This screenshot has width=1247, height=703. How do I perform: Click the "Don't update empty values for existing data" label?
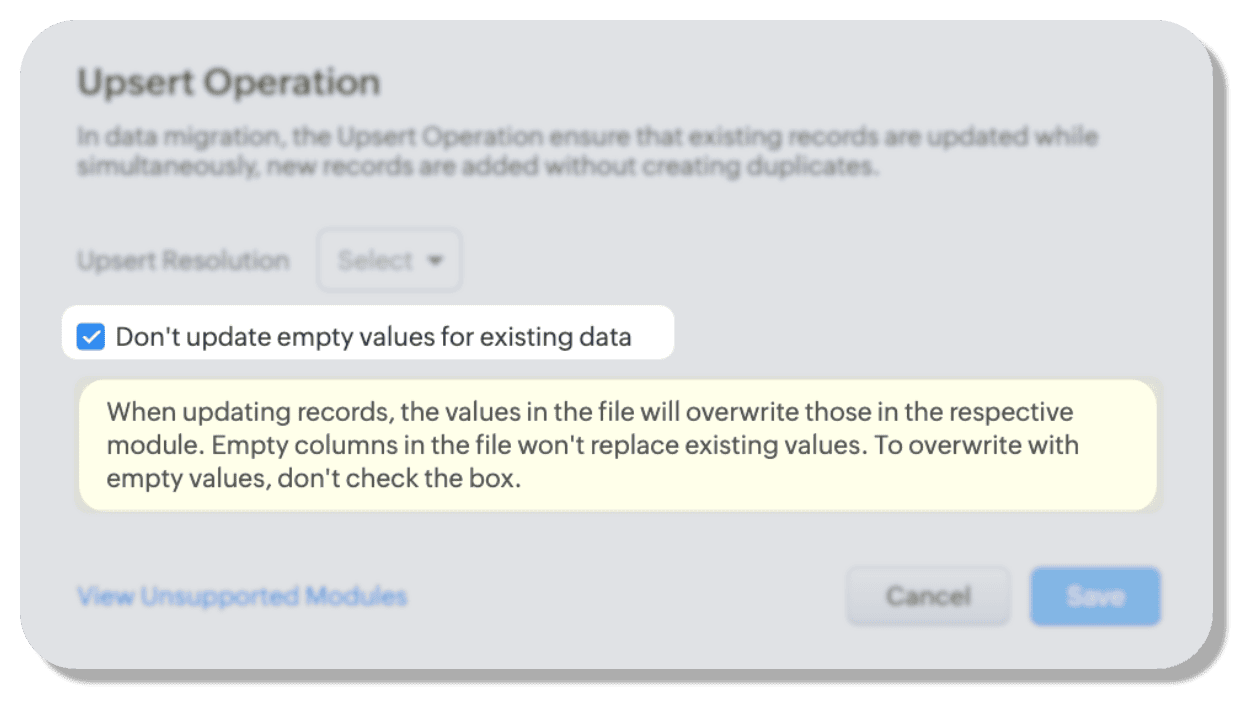pos(373,337)
